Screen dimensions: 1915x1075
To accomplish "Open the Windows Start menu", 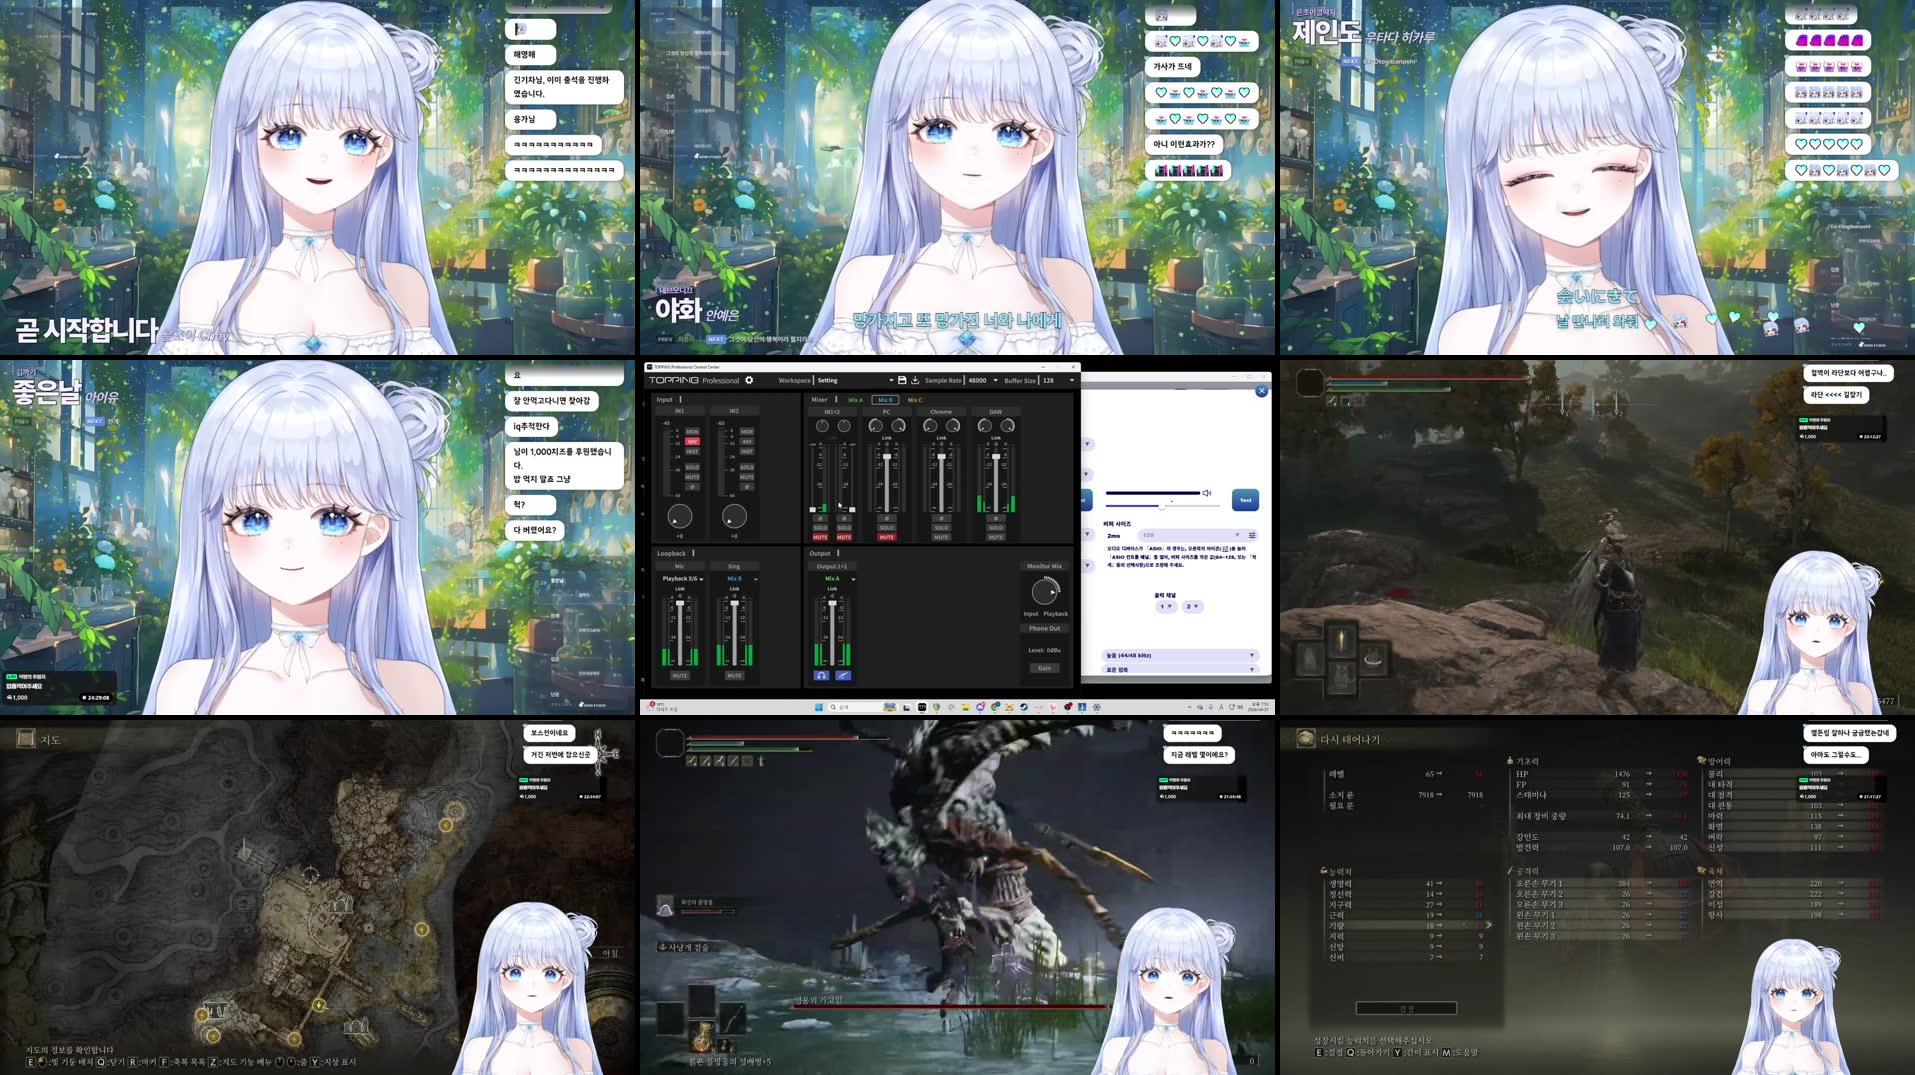I will 819,707.
